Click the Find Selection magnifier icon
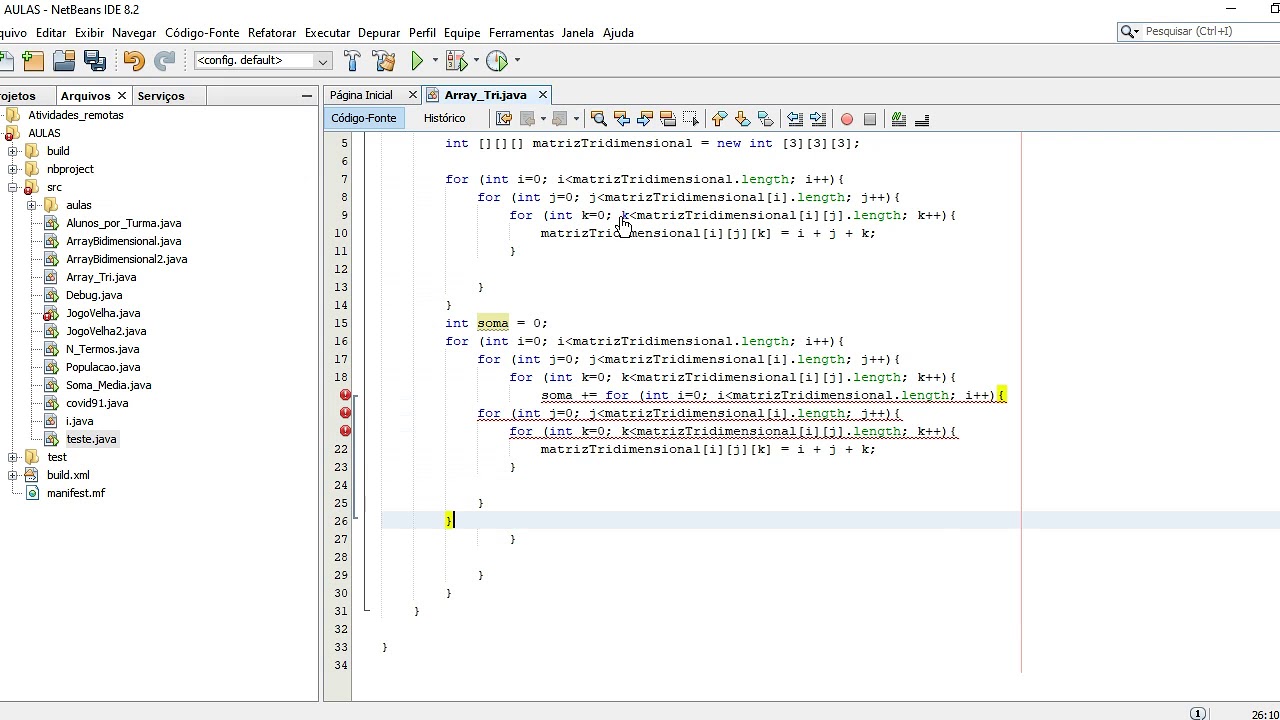 599,119
